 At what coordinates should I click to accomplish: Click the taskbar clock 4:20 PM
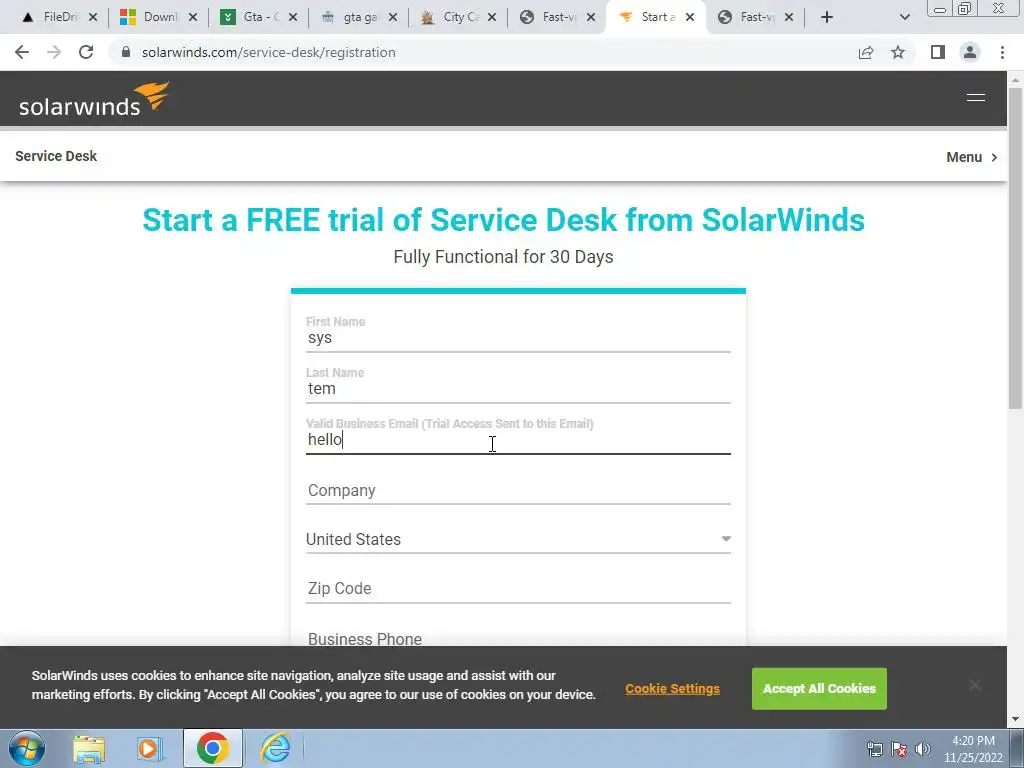(973, 749)
